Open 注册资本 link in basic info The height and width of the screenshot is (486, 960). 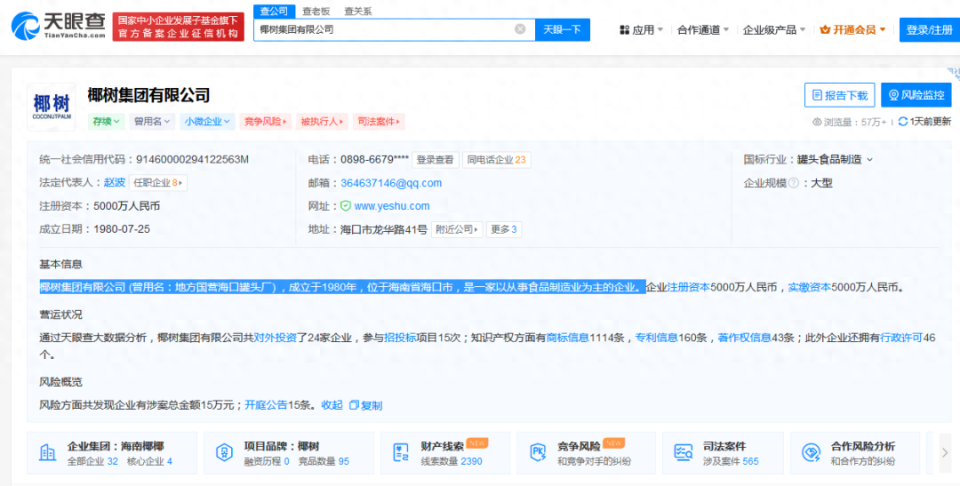coord(688,287)
